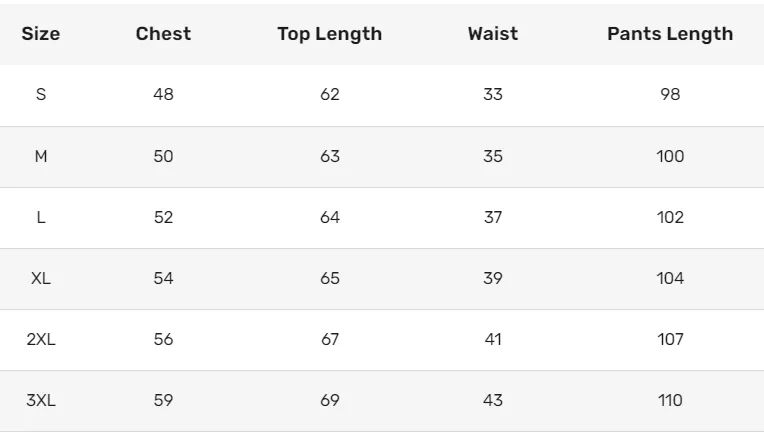The height and width of the screenshot is (441, 764).
Task: Click the Size column header
Action: (x=41, y=34)
